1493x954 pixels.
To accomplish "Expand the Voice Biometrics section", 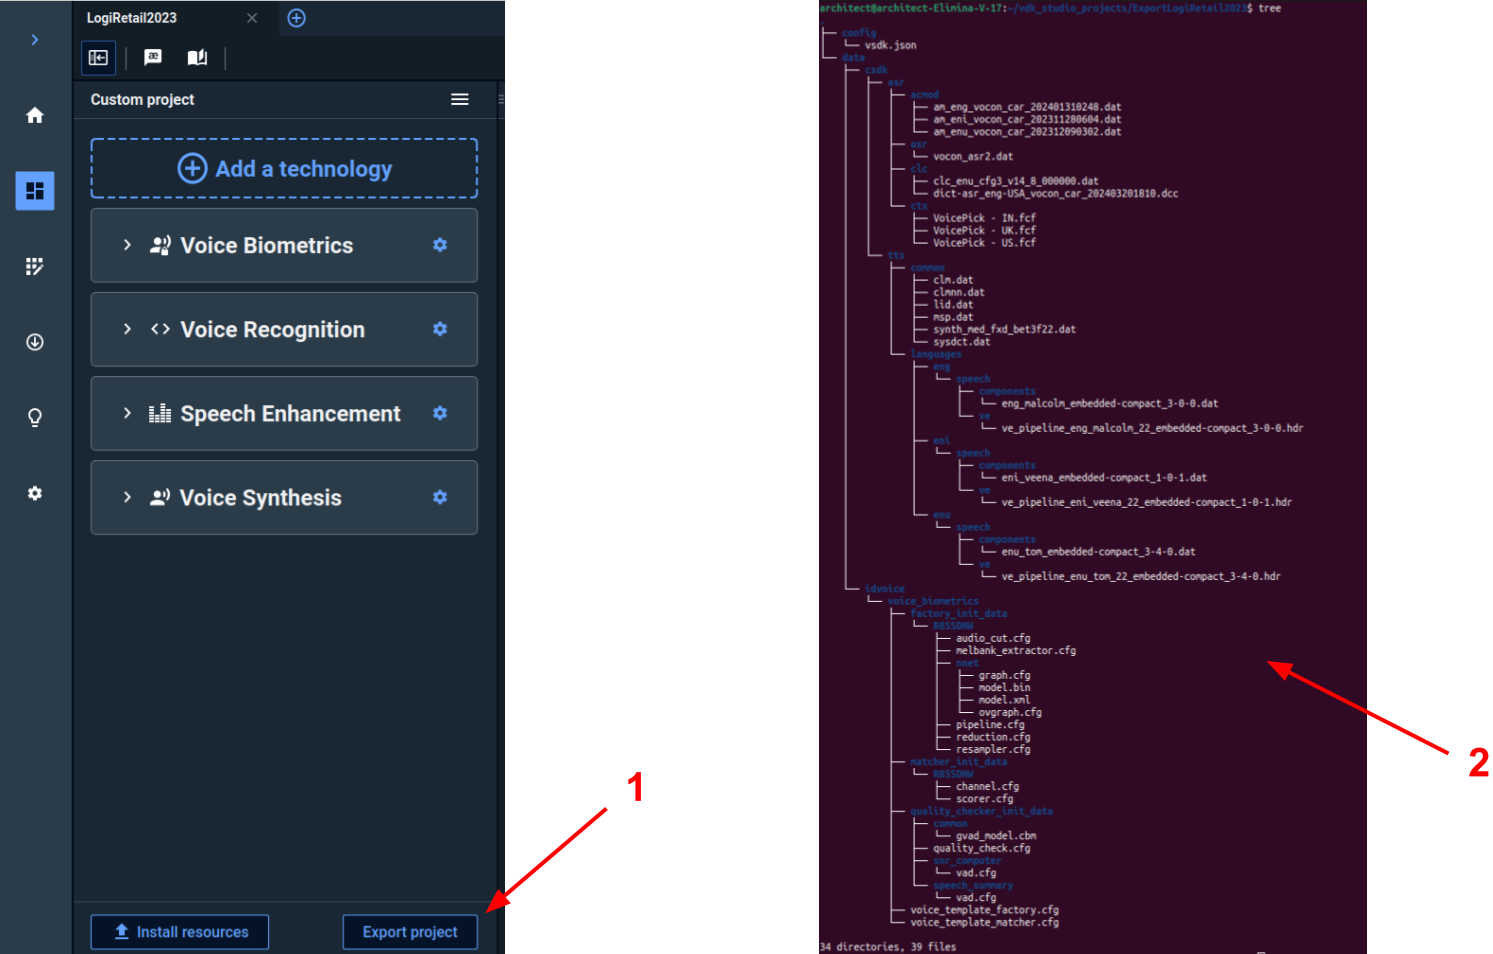I will click(x=127, y=245).
